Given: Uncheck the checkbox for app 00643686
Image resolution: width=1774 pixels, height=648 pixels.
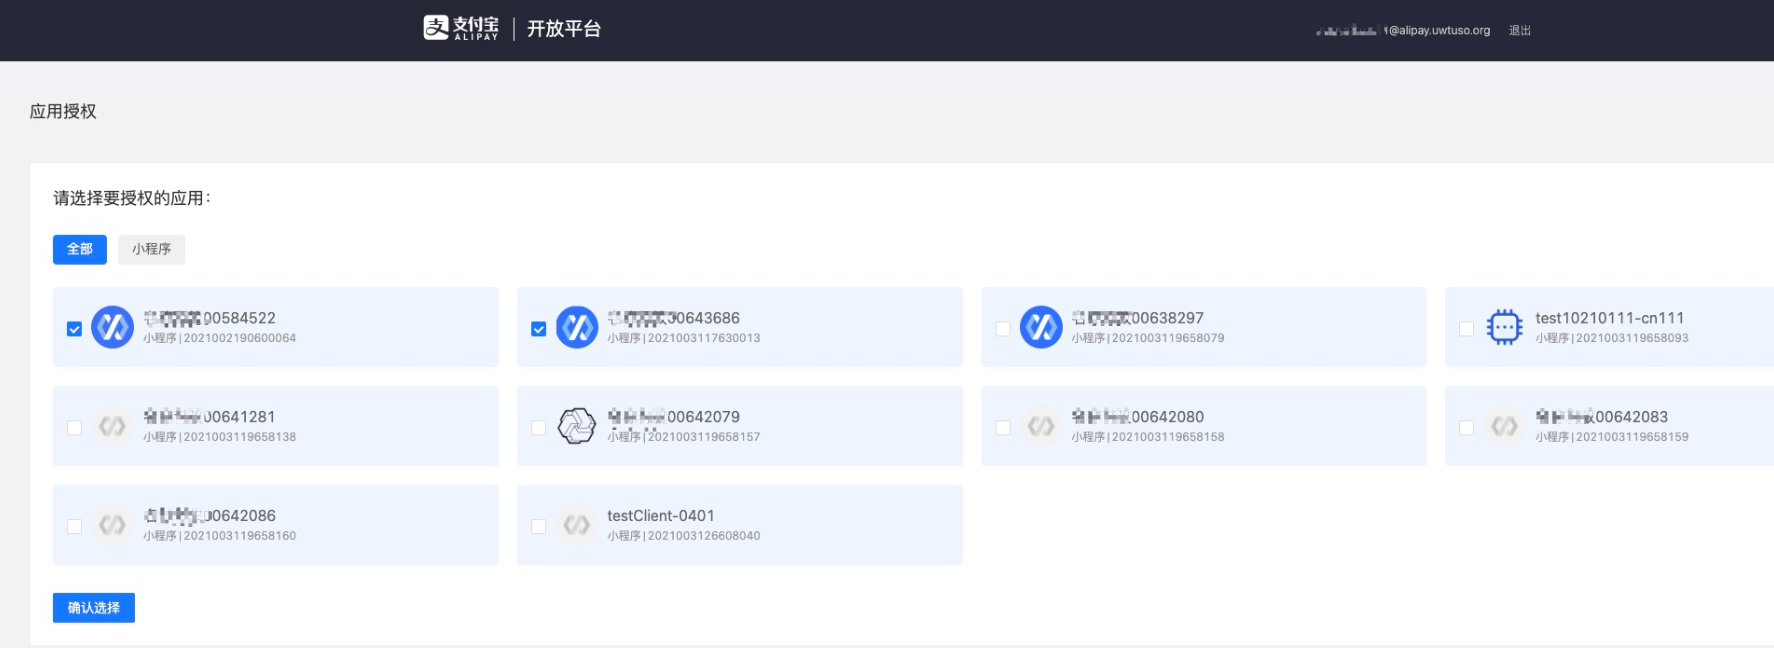Looking at the screenshot, I should [538, 329].
